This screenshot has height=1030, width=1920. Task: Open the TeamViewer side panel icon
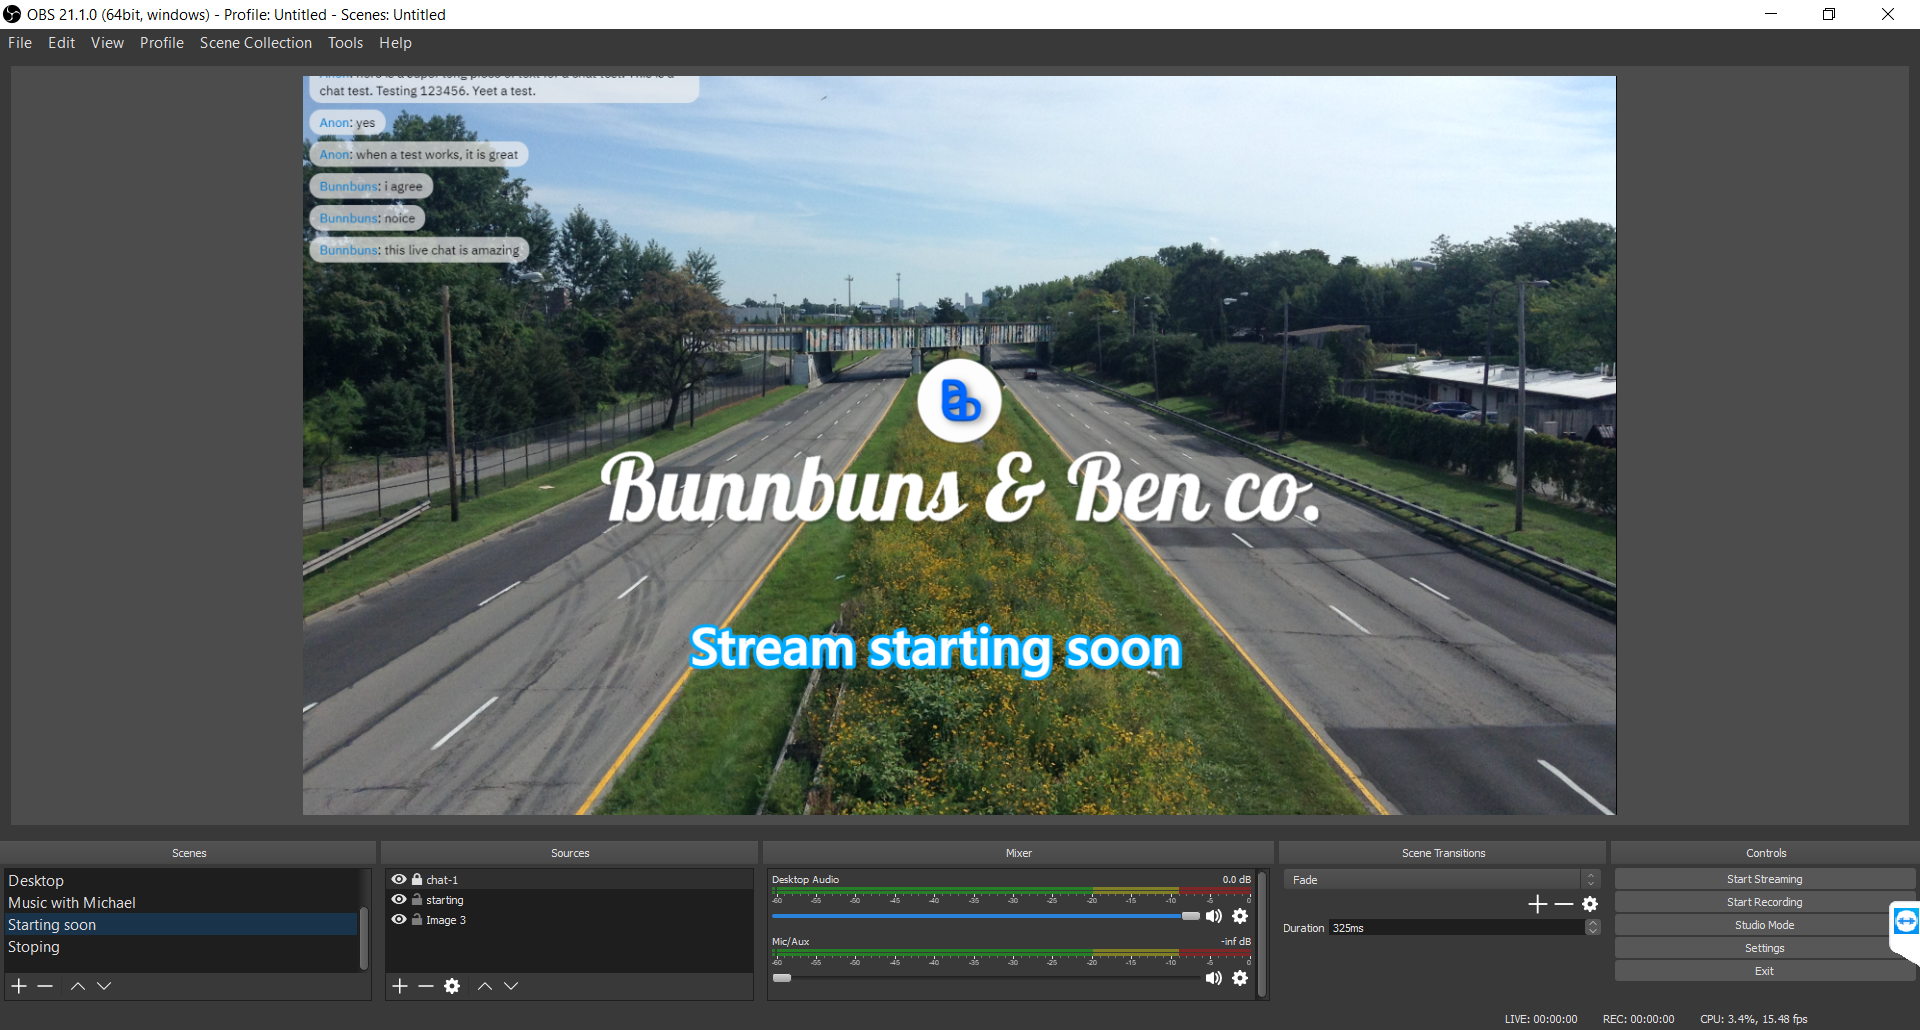(1905, 921)
